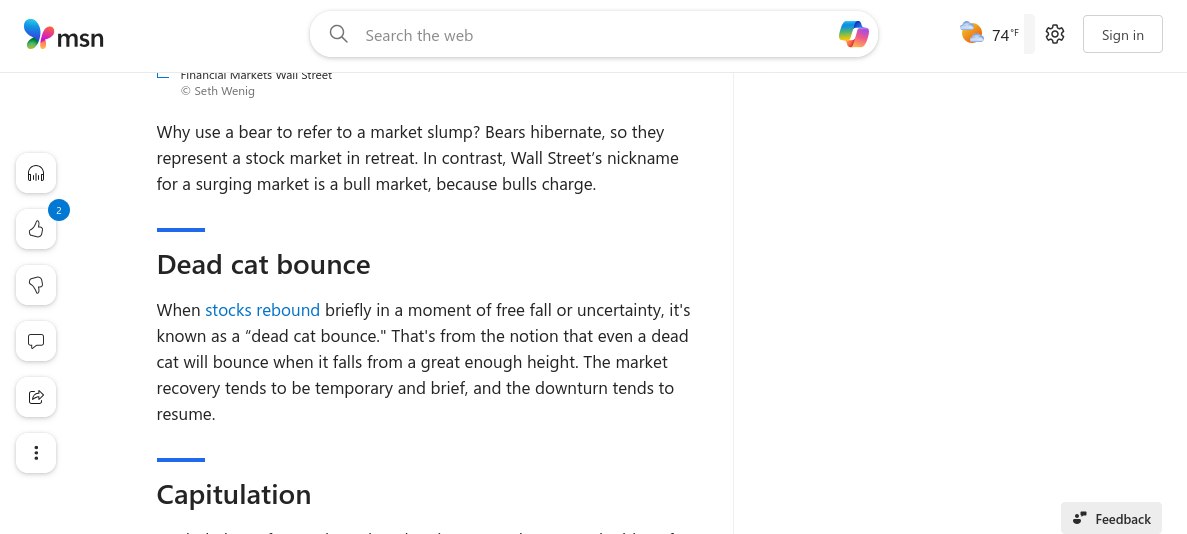This screenshot has width=1187, height=534.
Task: Click the like count badge showing 2
Action: 59,211
